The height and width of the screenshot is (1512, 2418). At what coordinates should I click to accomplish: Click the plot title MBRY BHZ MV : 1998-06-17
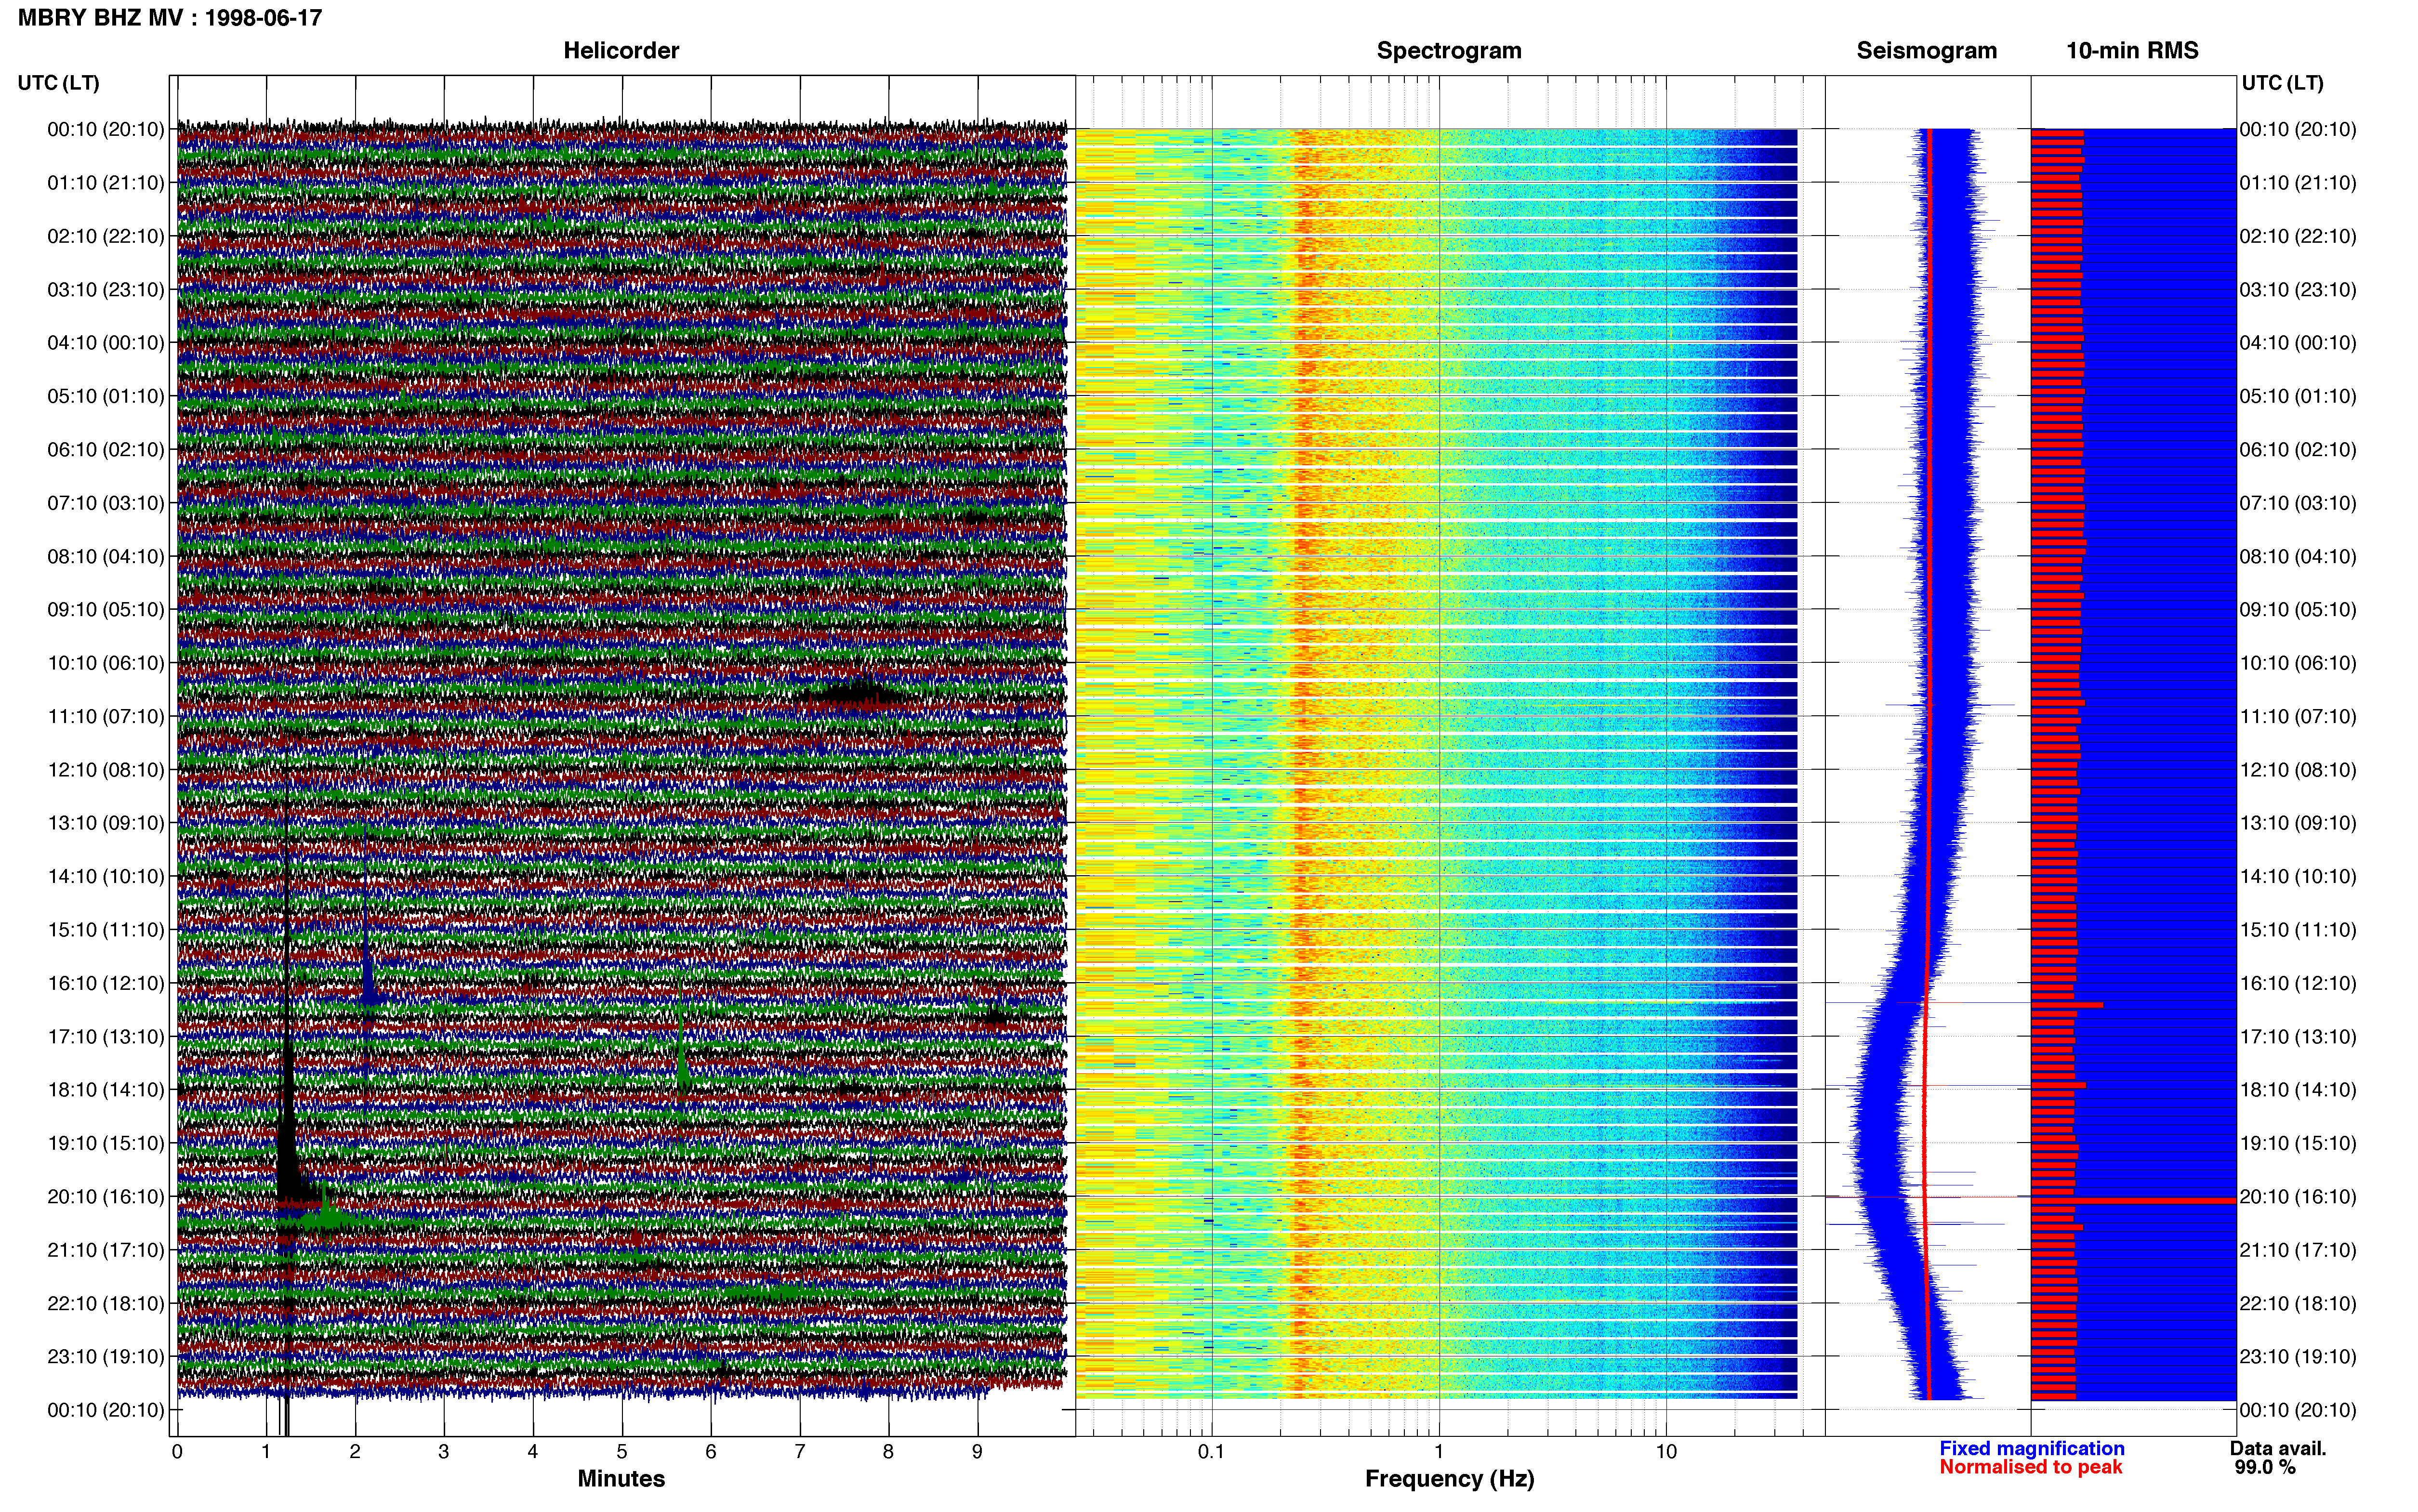(170, 18)
